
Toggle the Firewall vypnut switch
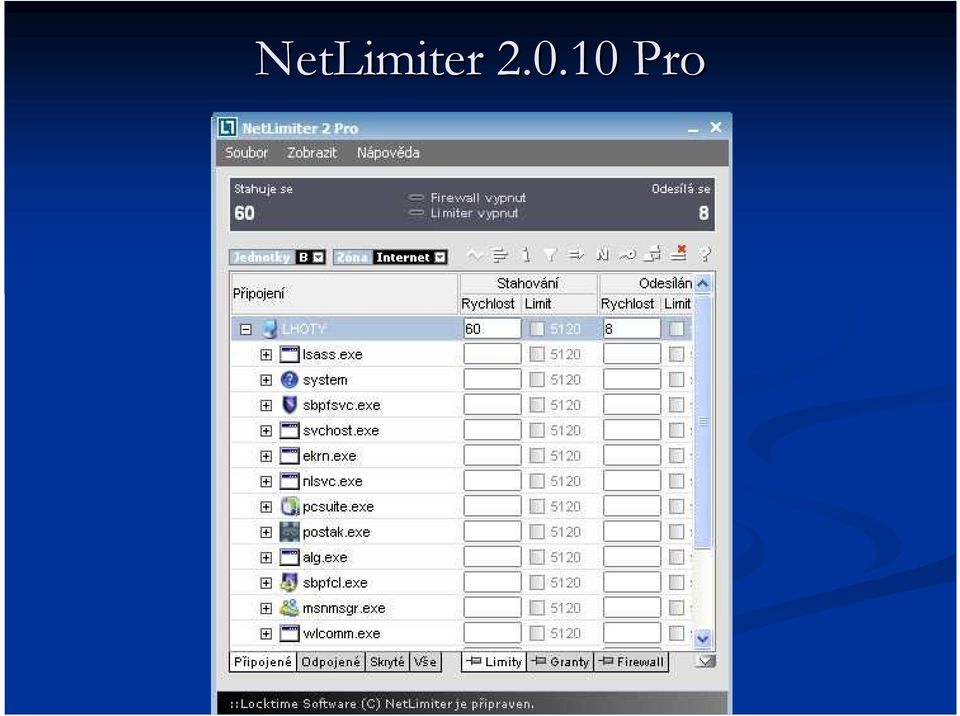416,197
